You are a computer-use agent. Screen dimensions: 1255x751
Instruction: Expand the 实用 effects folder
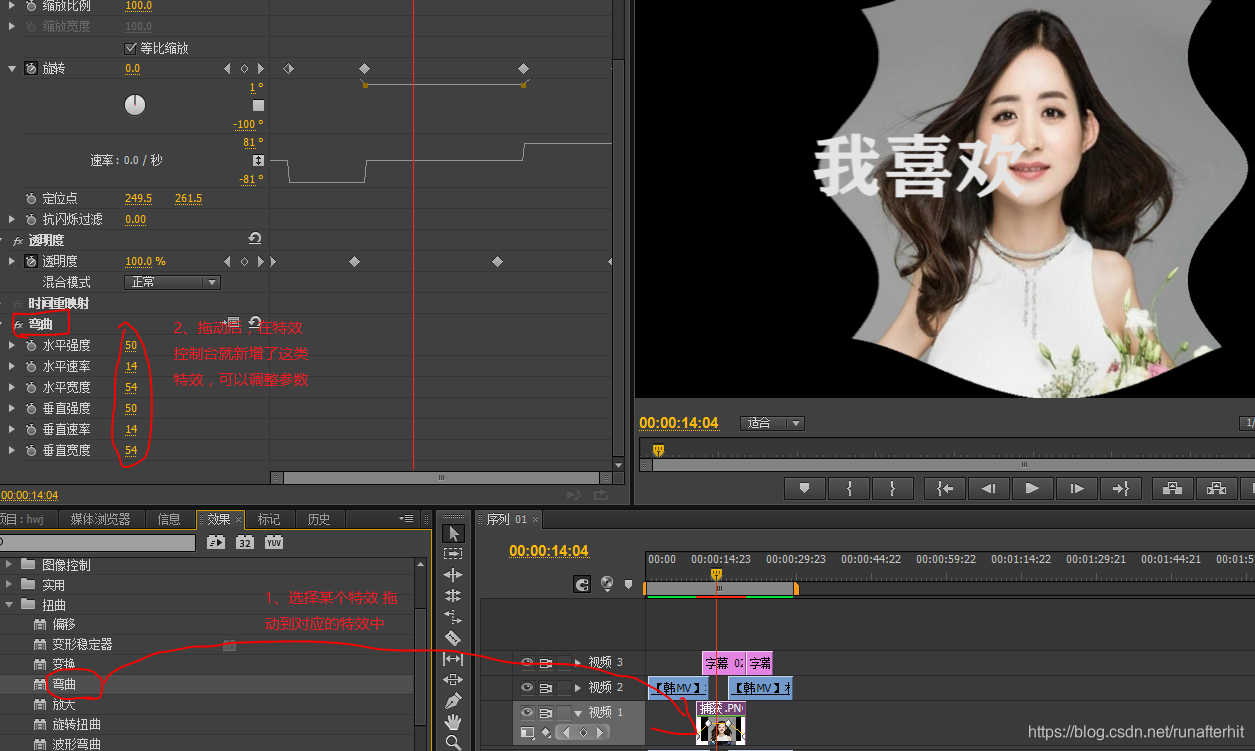pos(10,584)
